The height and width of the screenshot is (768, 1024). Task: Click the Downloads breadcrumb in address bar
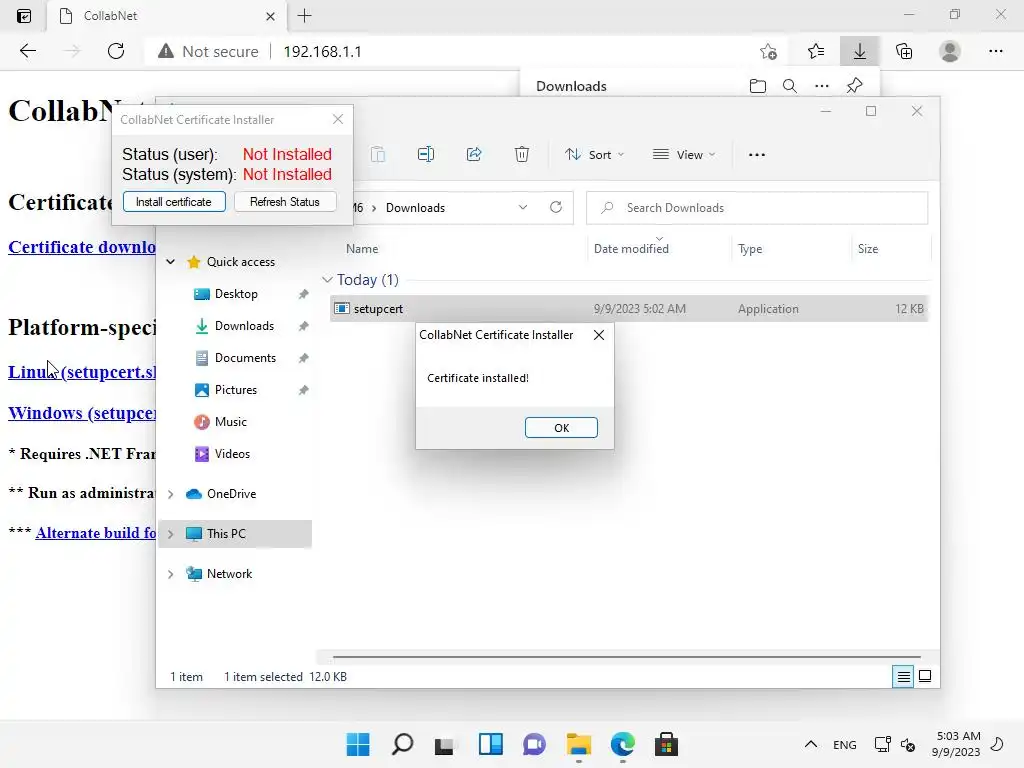click(415, 208)
